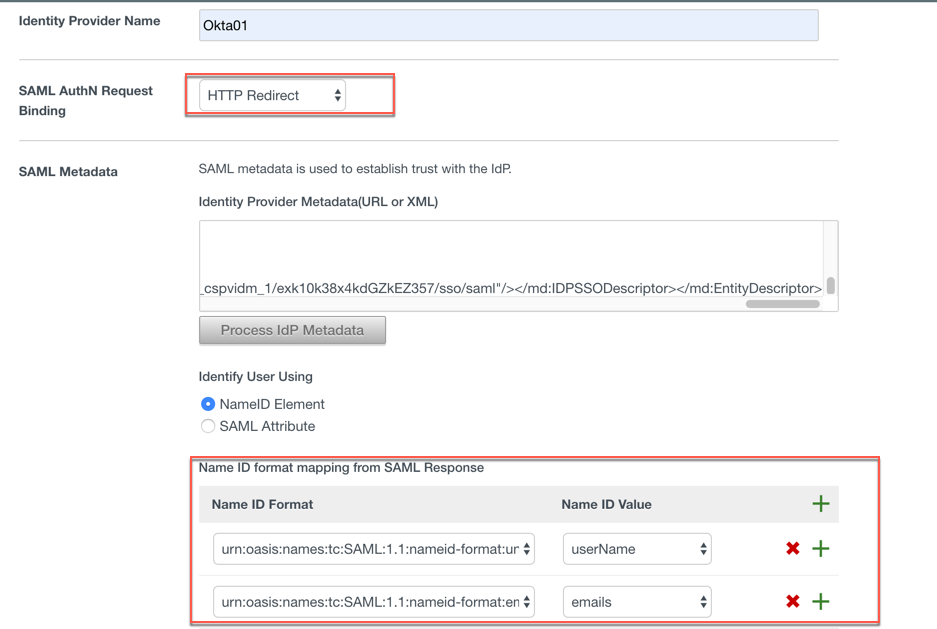Click the Name ID Format column header
Image resolution: width=937 pixels, height=629 pixels.
262,505
